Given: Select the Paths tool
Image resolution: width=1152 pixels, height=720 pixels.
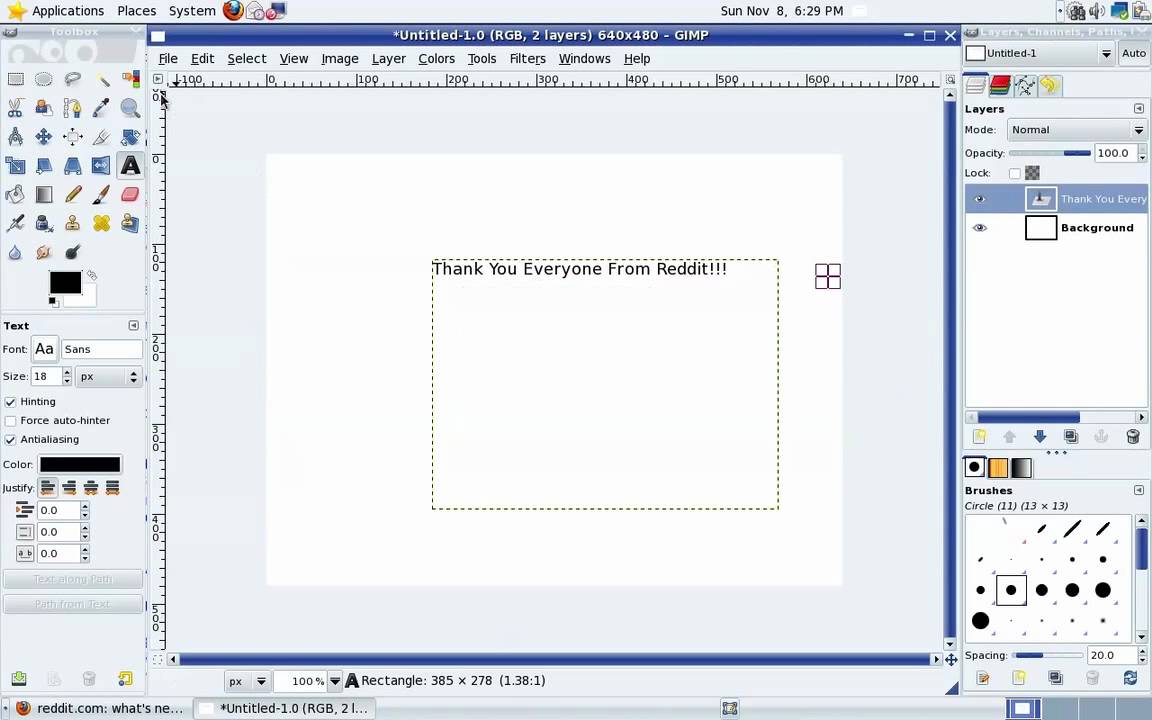Looking at the screenshot, I should point(73,108).
